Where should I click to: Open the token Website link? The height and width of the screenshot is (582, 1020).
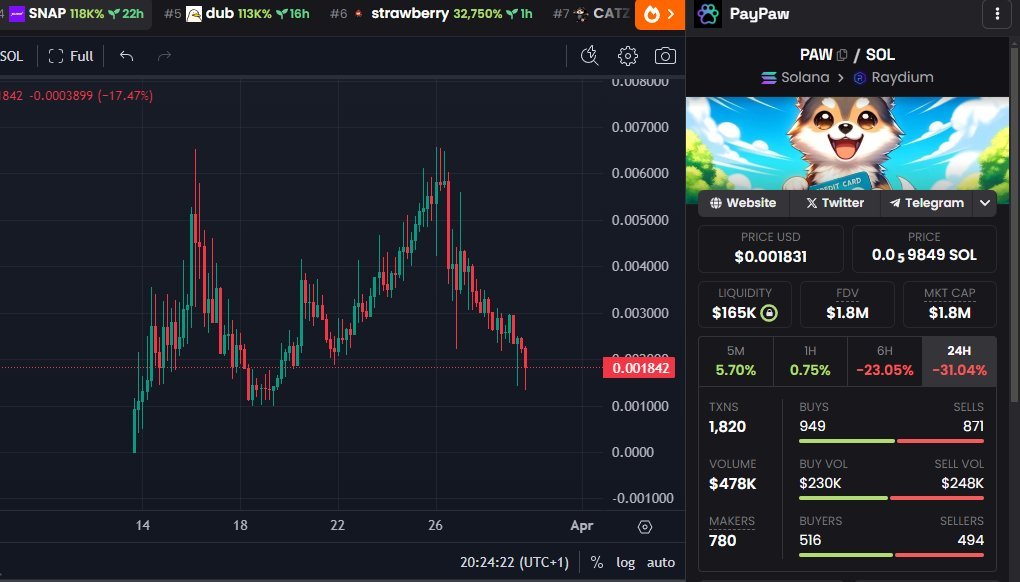point(743,203)
